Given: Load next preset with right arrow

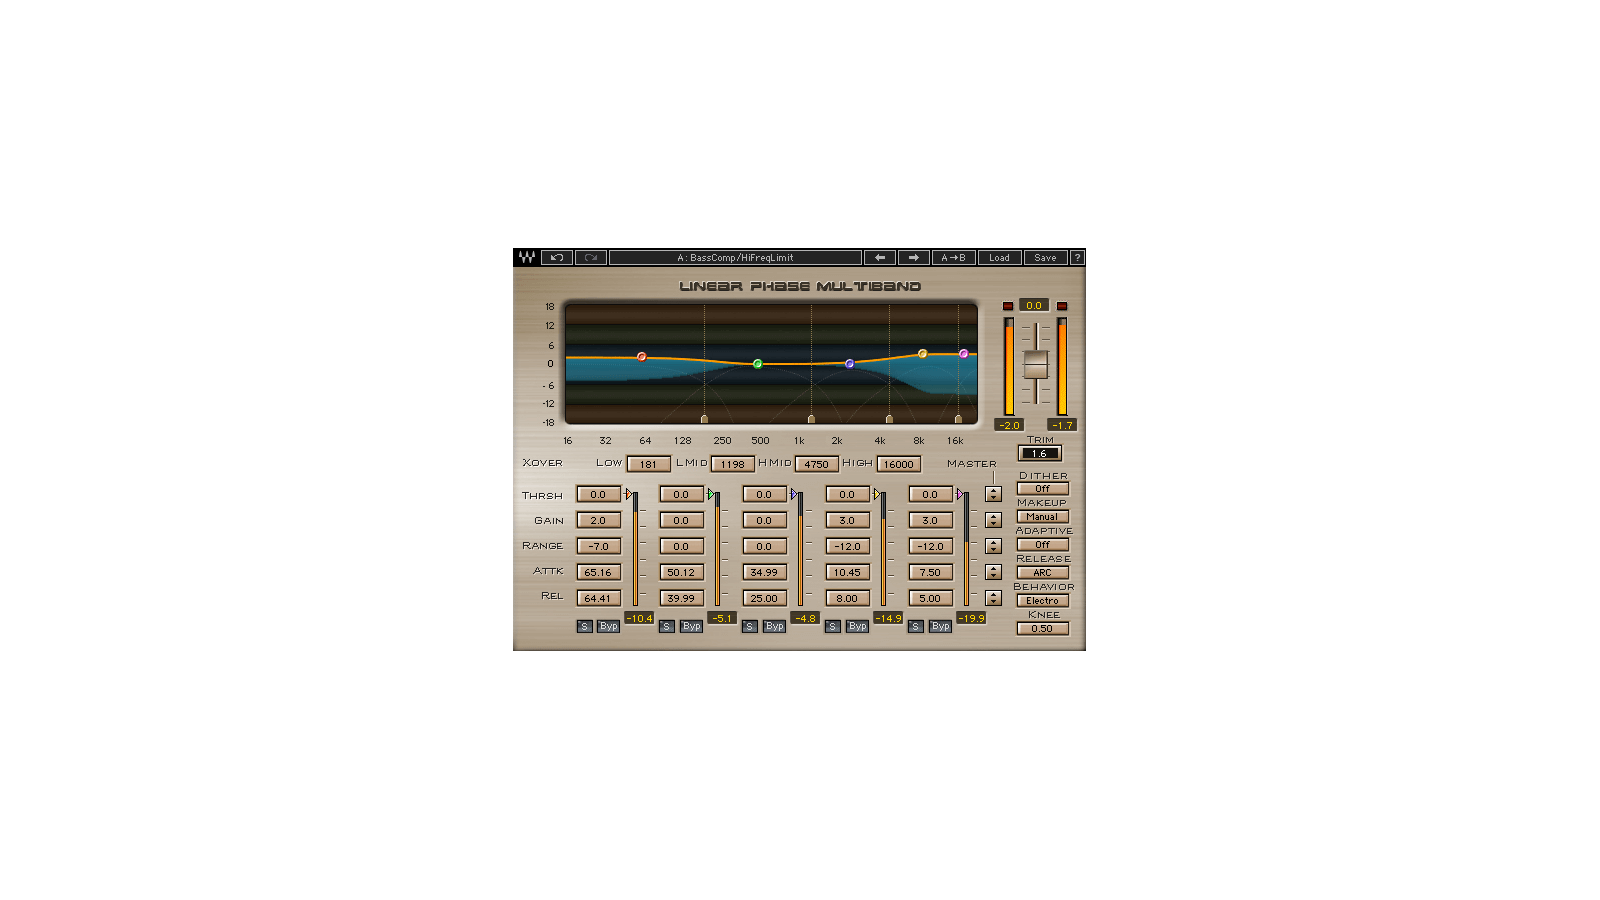Looking at the screenshot, I should tap(914, 257).
